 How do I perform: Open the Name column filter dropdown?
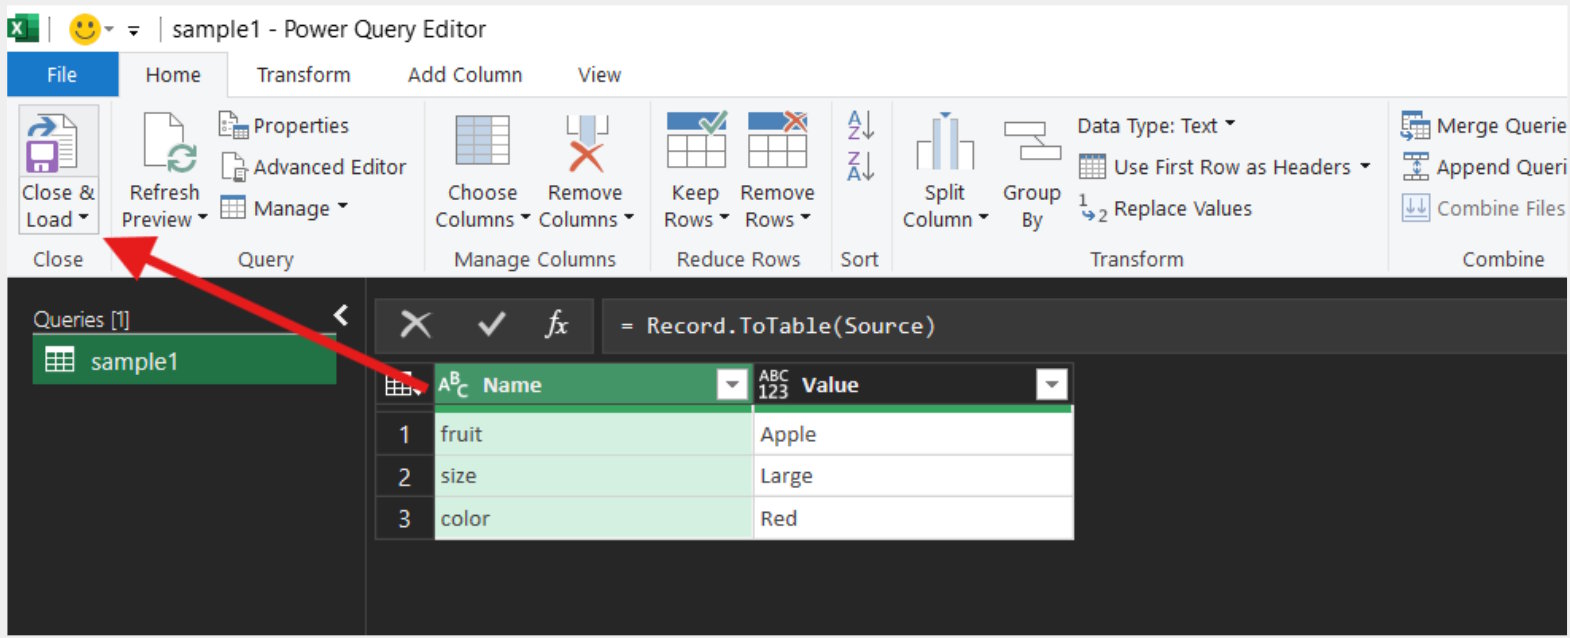[733, 384]
